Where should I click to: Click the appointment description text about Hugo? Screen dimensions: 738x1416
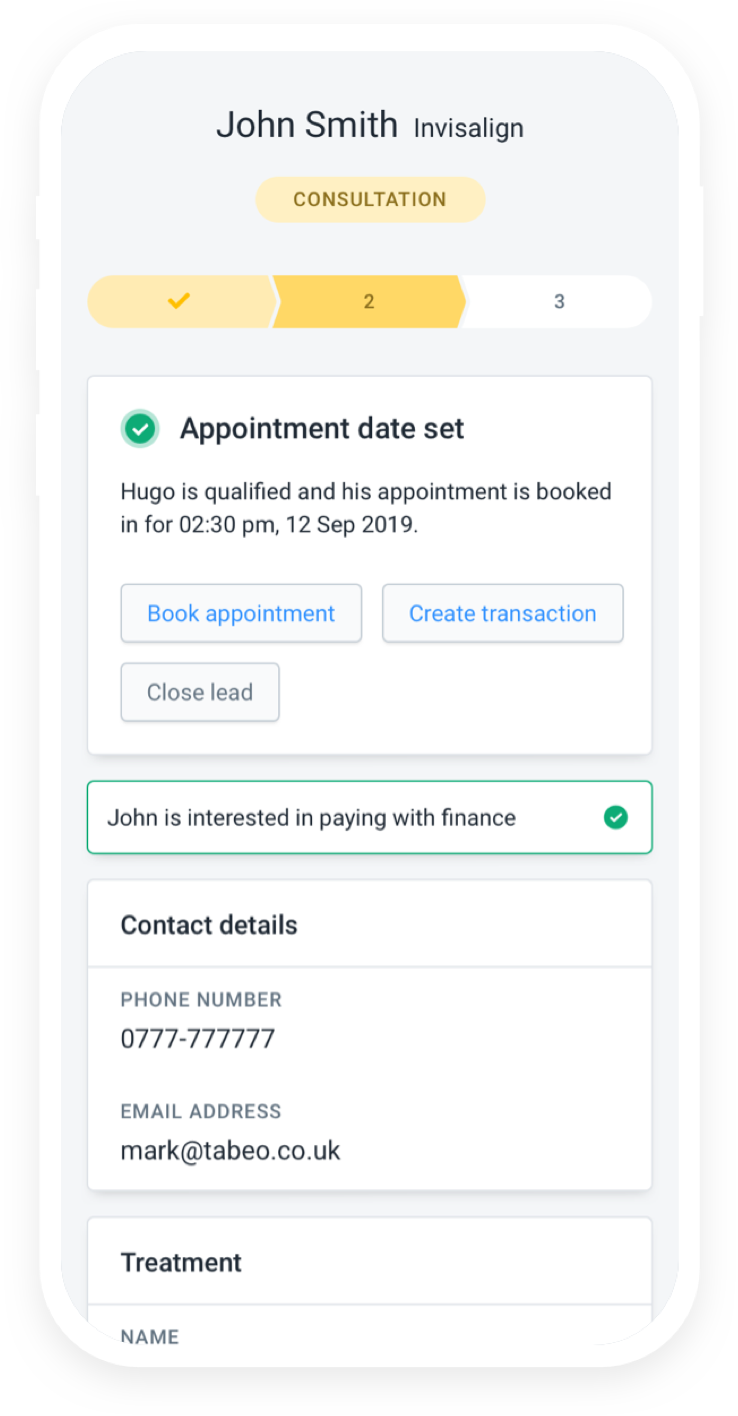click(366, 508)
